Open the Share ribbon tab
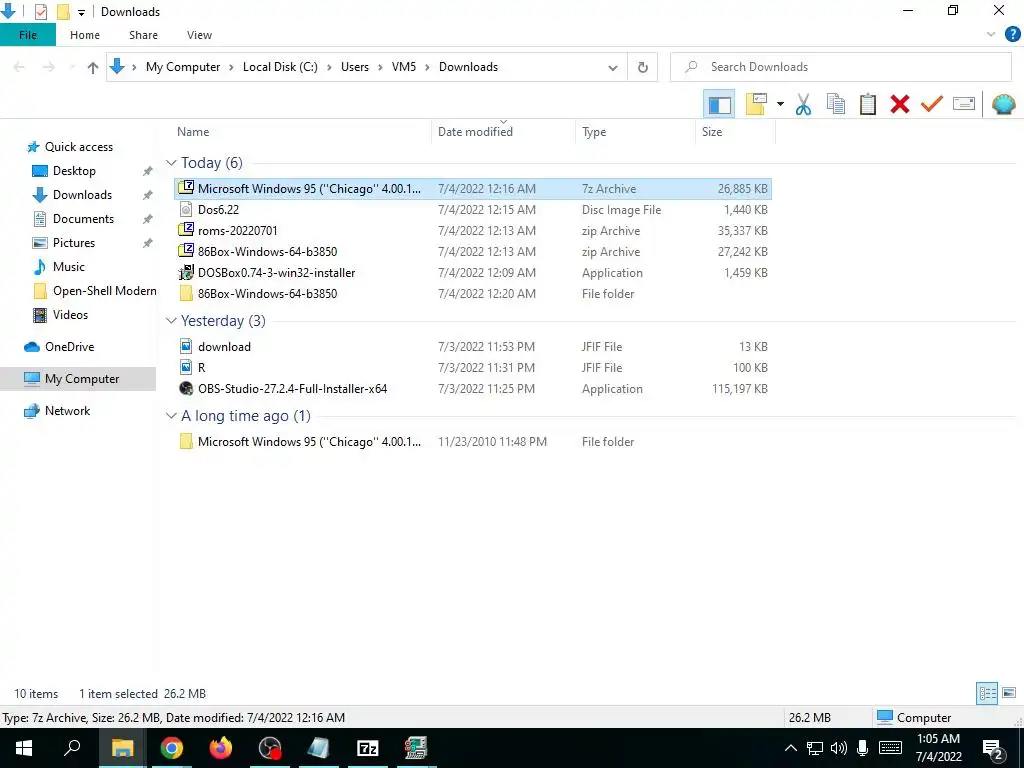Viewport: 1024px width, 768px height. [143, 35]
